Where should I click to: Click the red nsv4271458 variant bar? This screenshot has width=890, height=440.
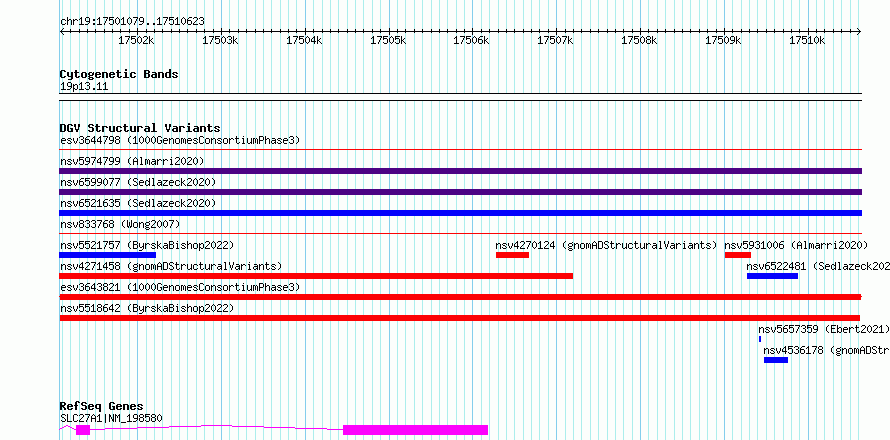[316, 276]
